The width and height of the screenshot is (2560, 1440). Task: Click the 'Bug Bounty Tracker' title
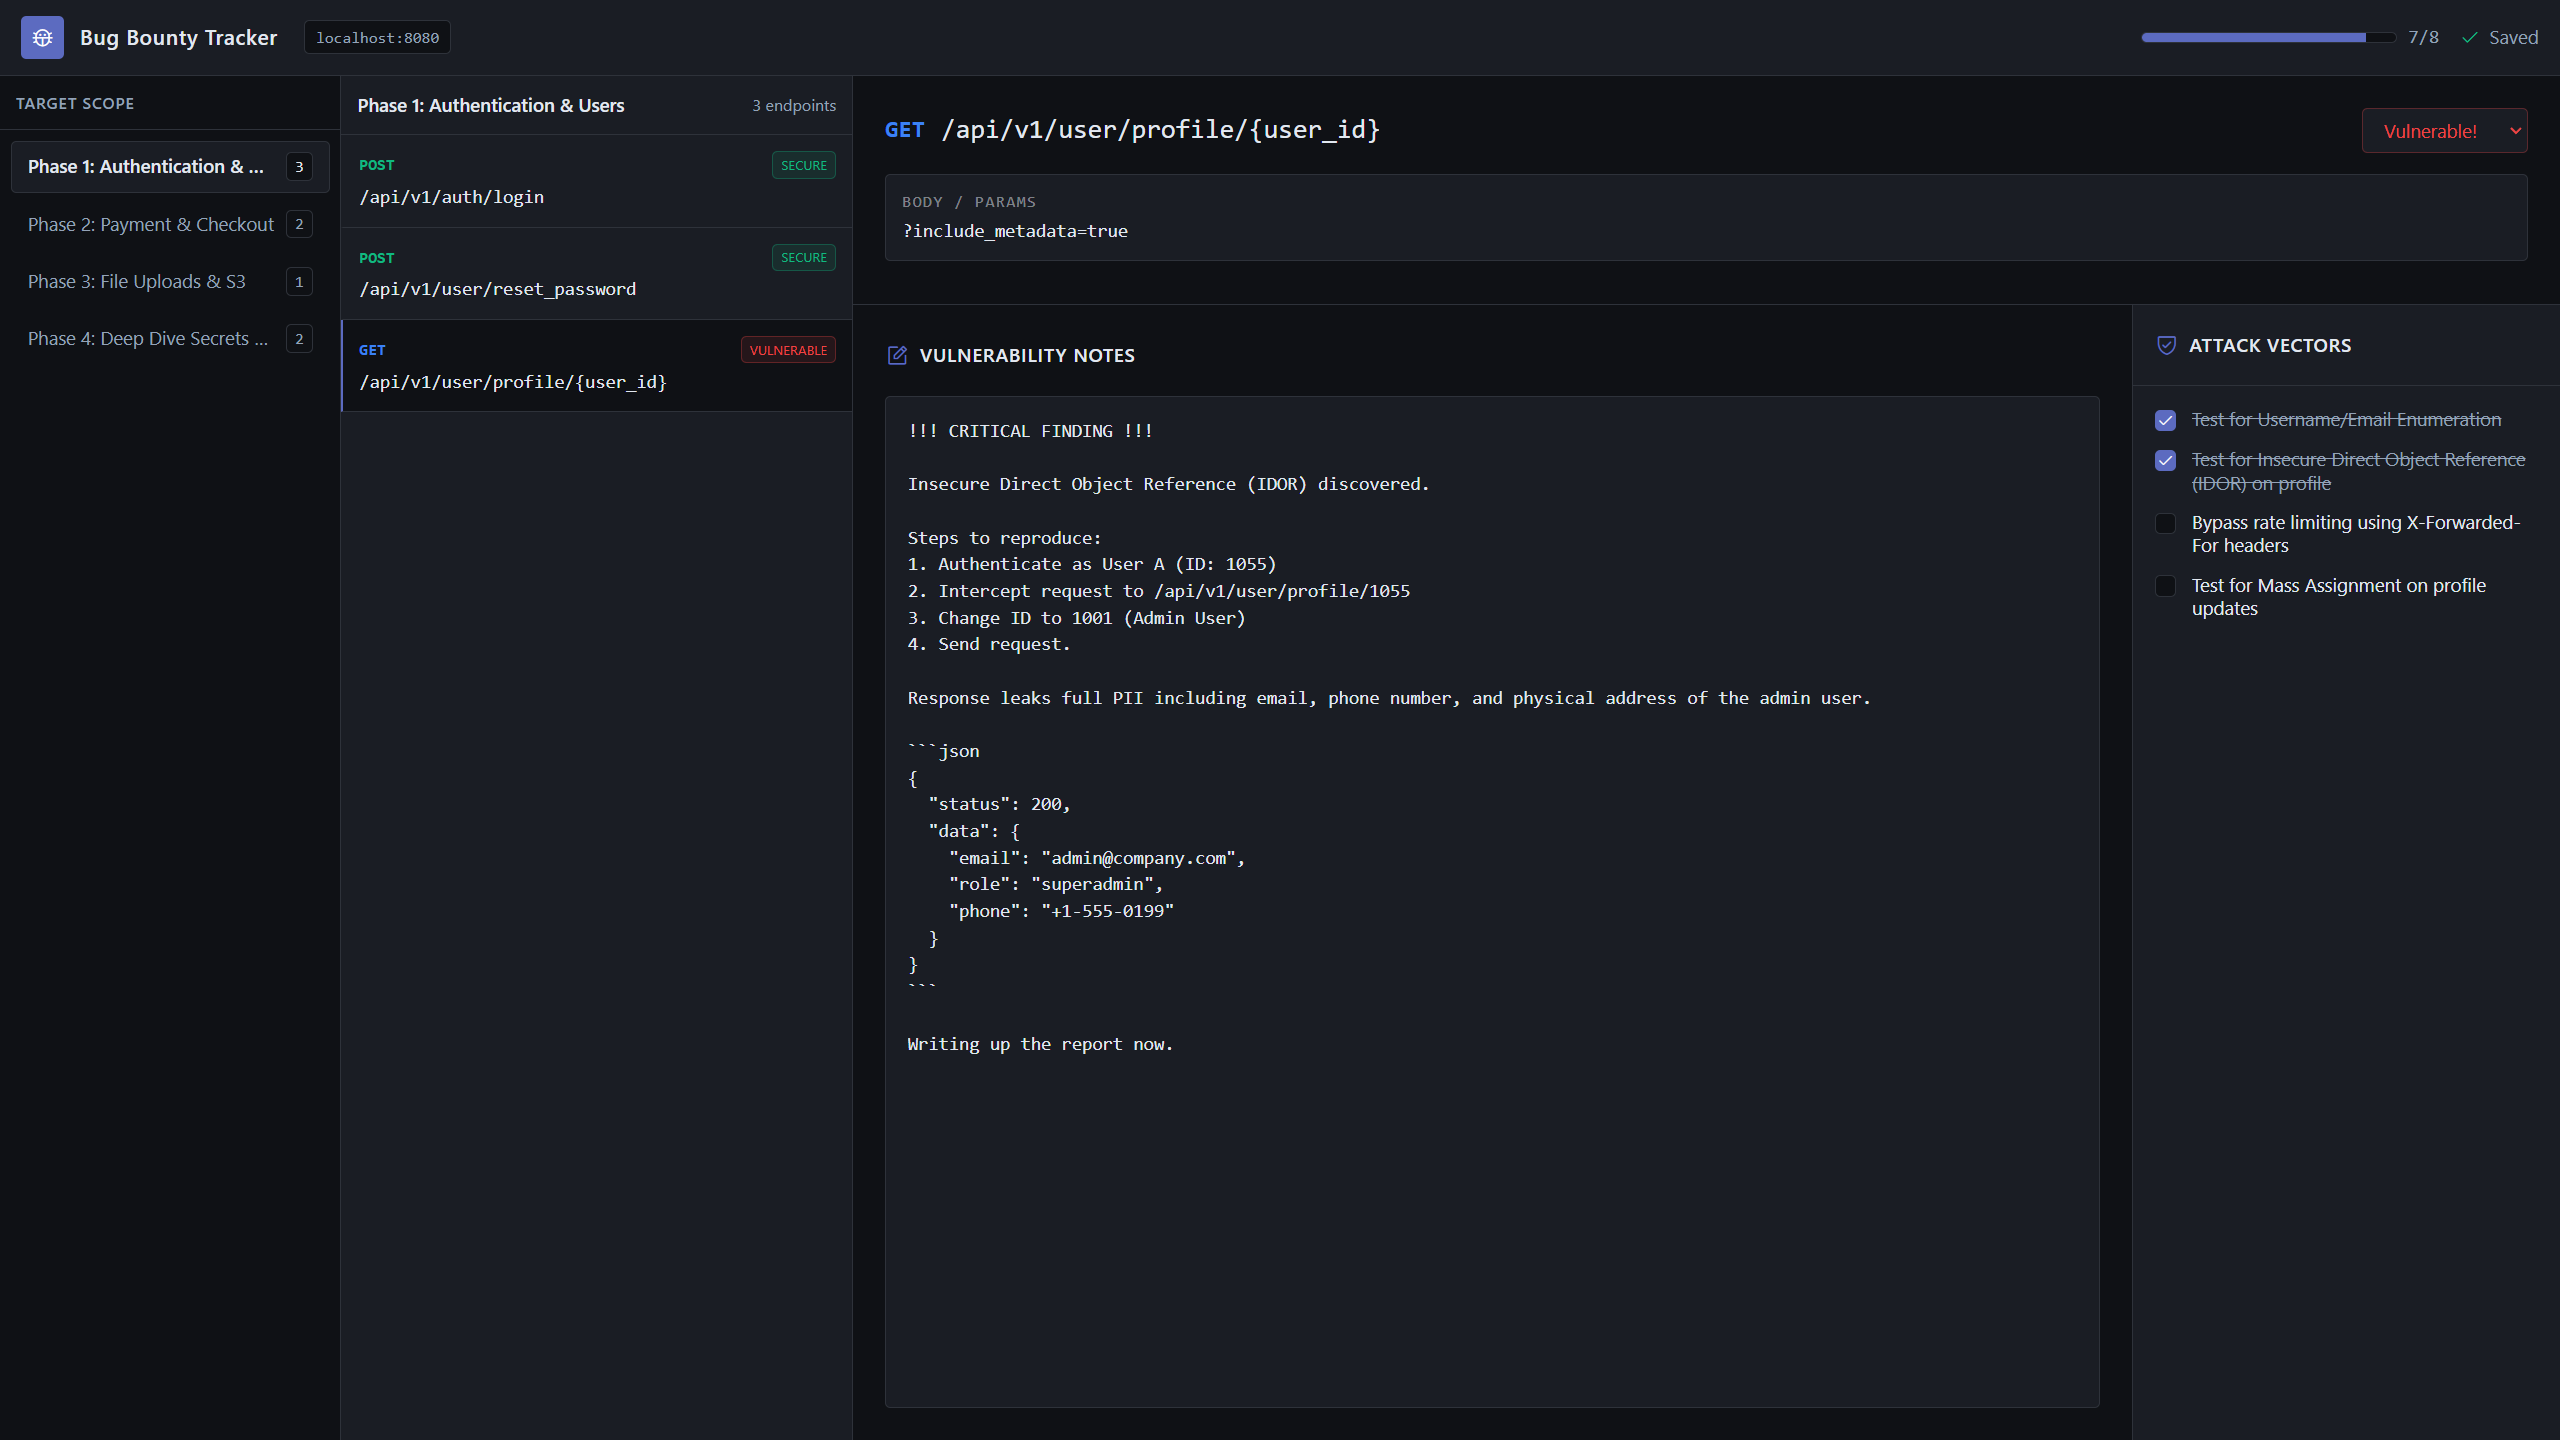click(x=178, y=38)
